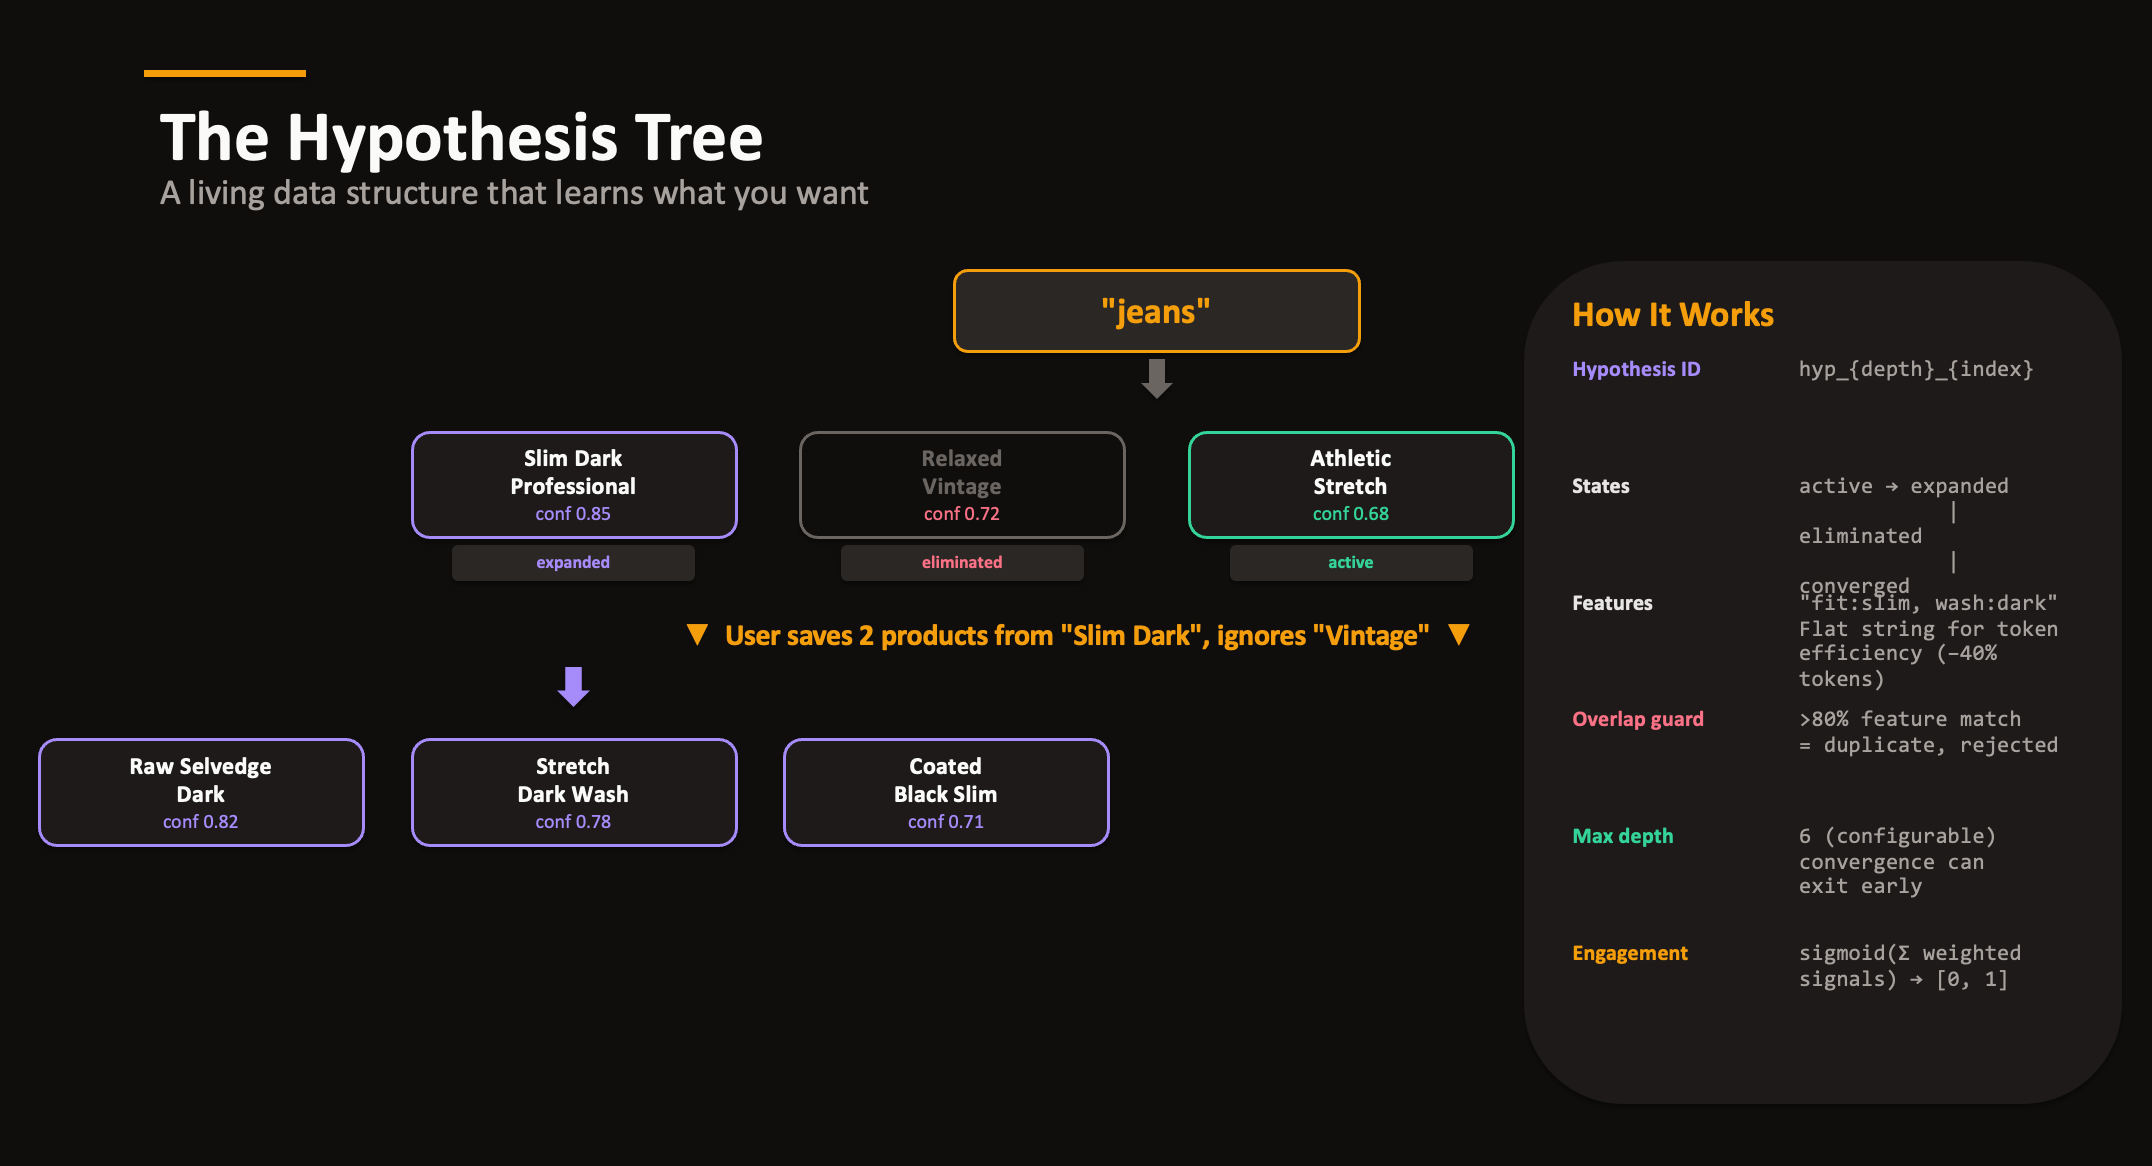This screenshot has height=1166, width=2152.
Task: Click the Max depth label
Action: (x=1622, y=836)
